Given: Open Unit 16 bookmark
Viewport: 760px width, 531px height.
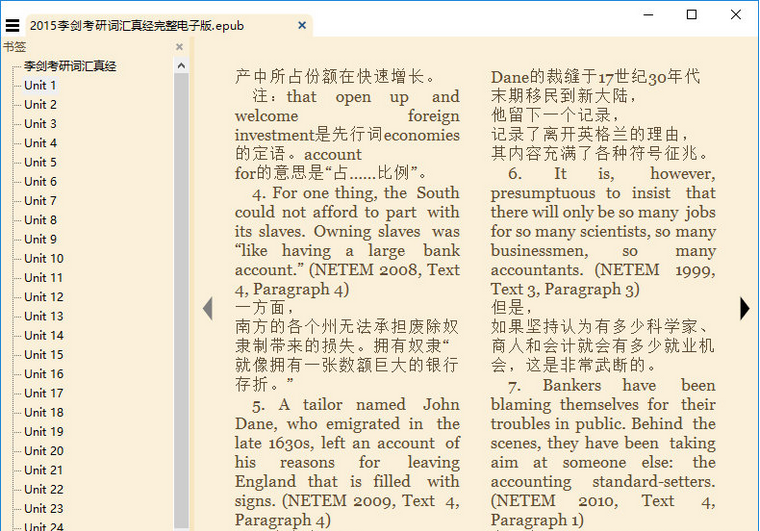Looking at the screenshot, I should [44, 374].
